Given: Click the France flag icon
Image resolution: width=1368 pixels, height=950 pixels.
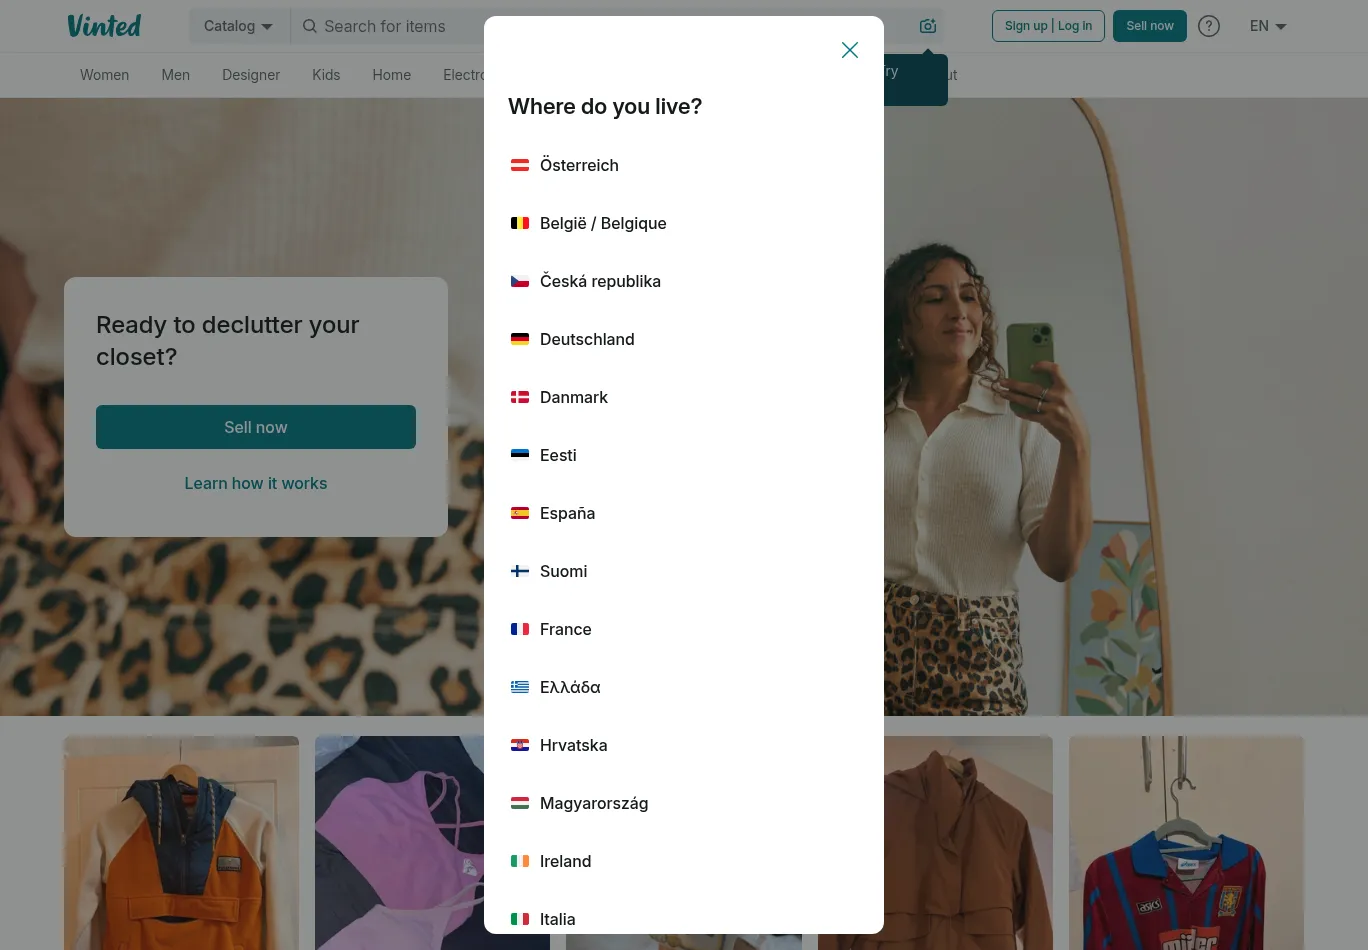Looking at the screenshot, I should point(520,629).
